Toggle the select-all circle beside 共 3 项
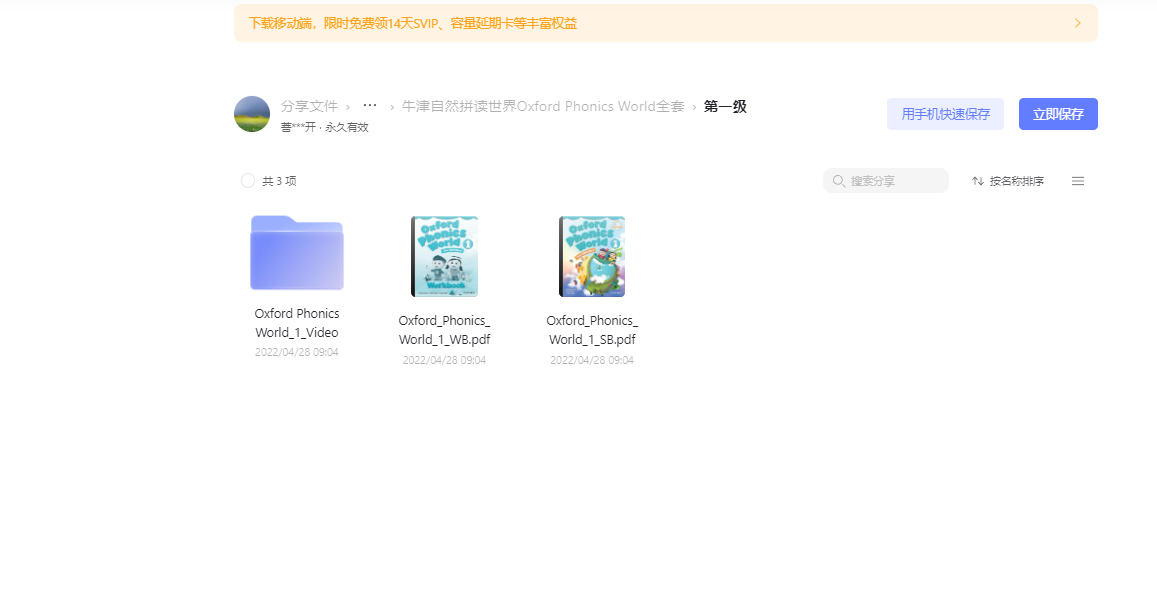 pos(247,181)
